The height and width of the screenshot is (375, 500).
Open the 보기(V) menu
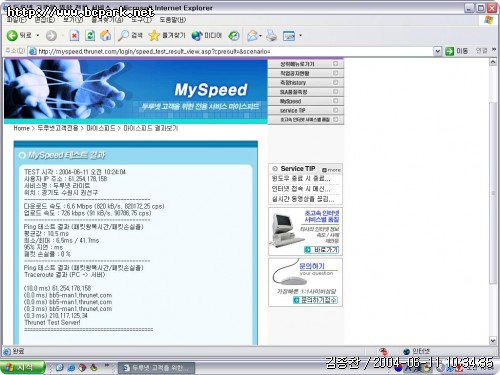[73, 20]
